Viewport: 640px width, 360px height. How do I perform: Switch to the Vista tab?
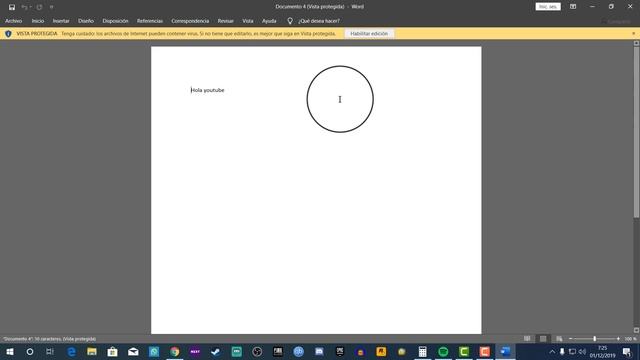(x=248, y=21)
